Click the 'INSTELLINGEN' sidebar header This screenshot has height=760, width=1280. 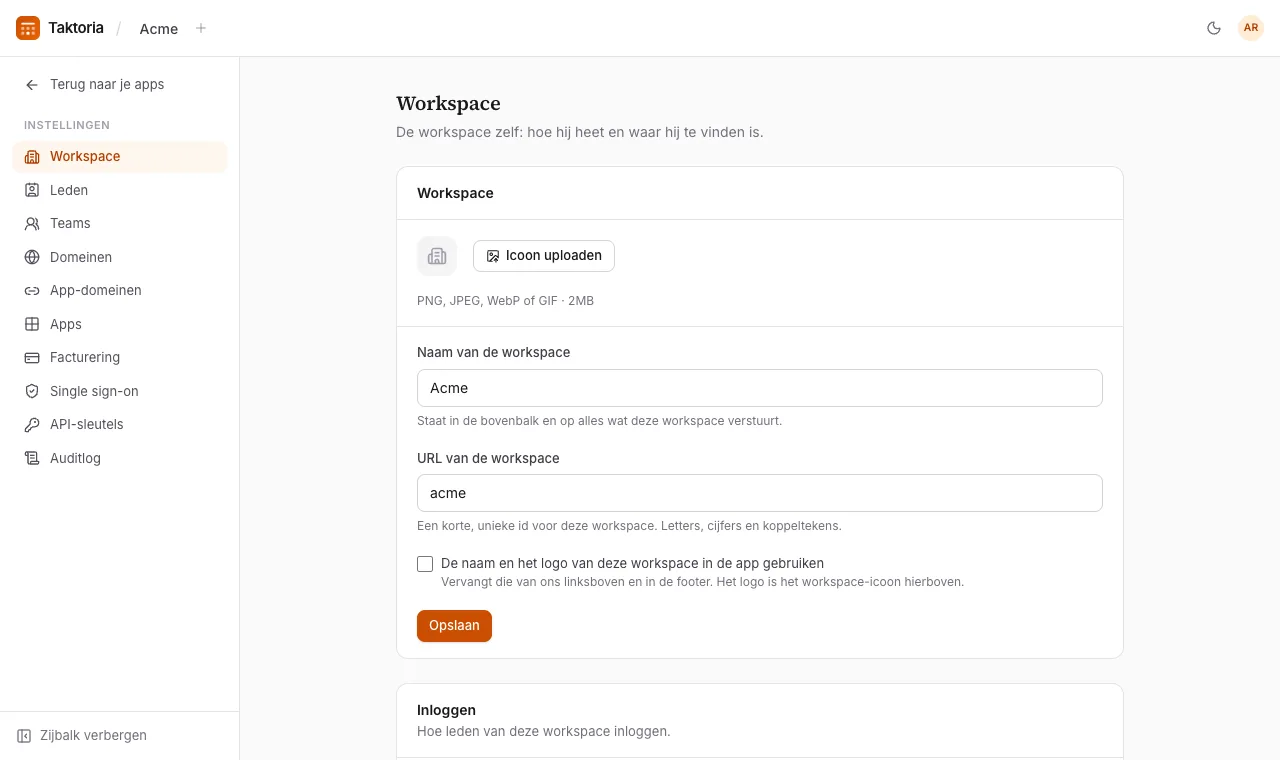[67, 125]
